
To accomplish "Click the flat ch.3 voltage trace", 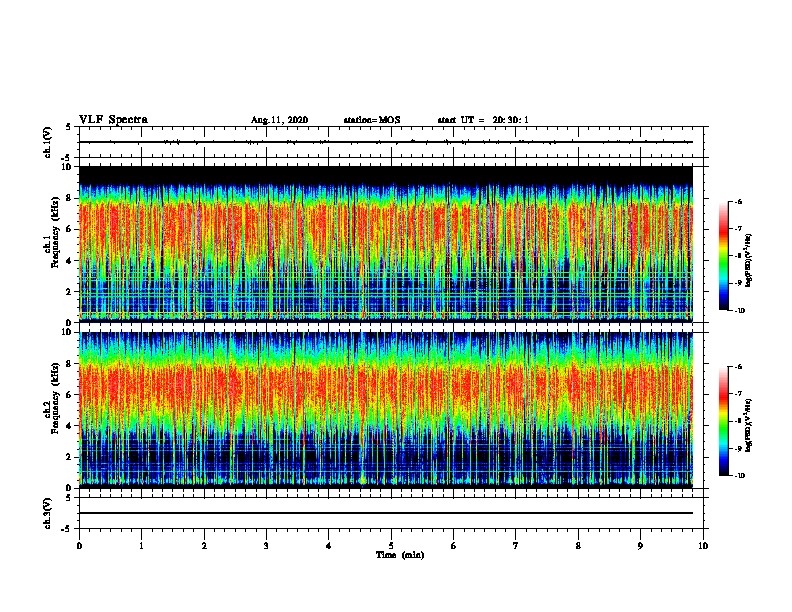I will click(x=386, y=513).
